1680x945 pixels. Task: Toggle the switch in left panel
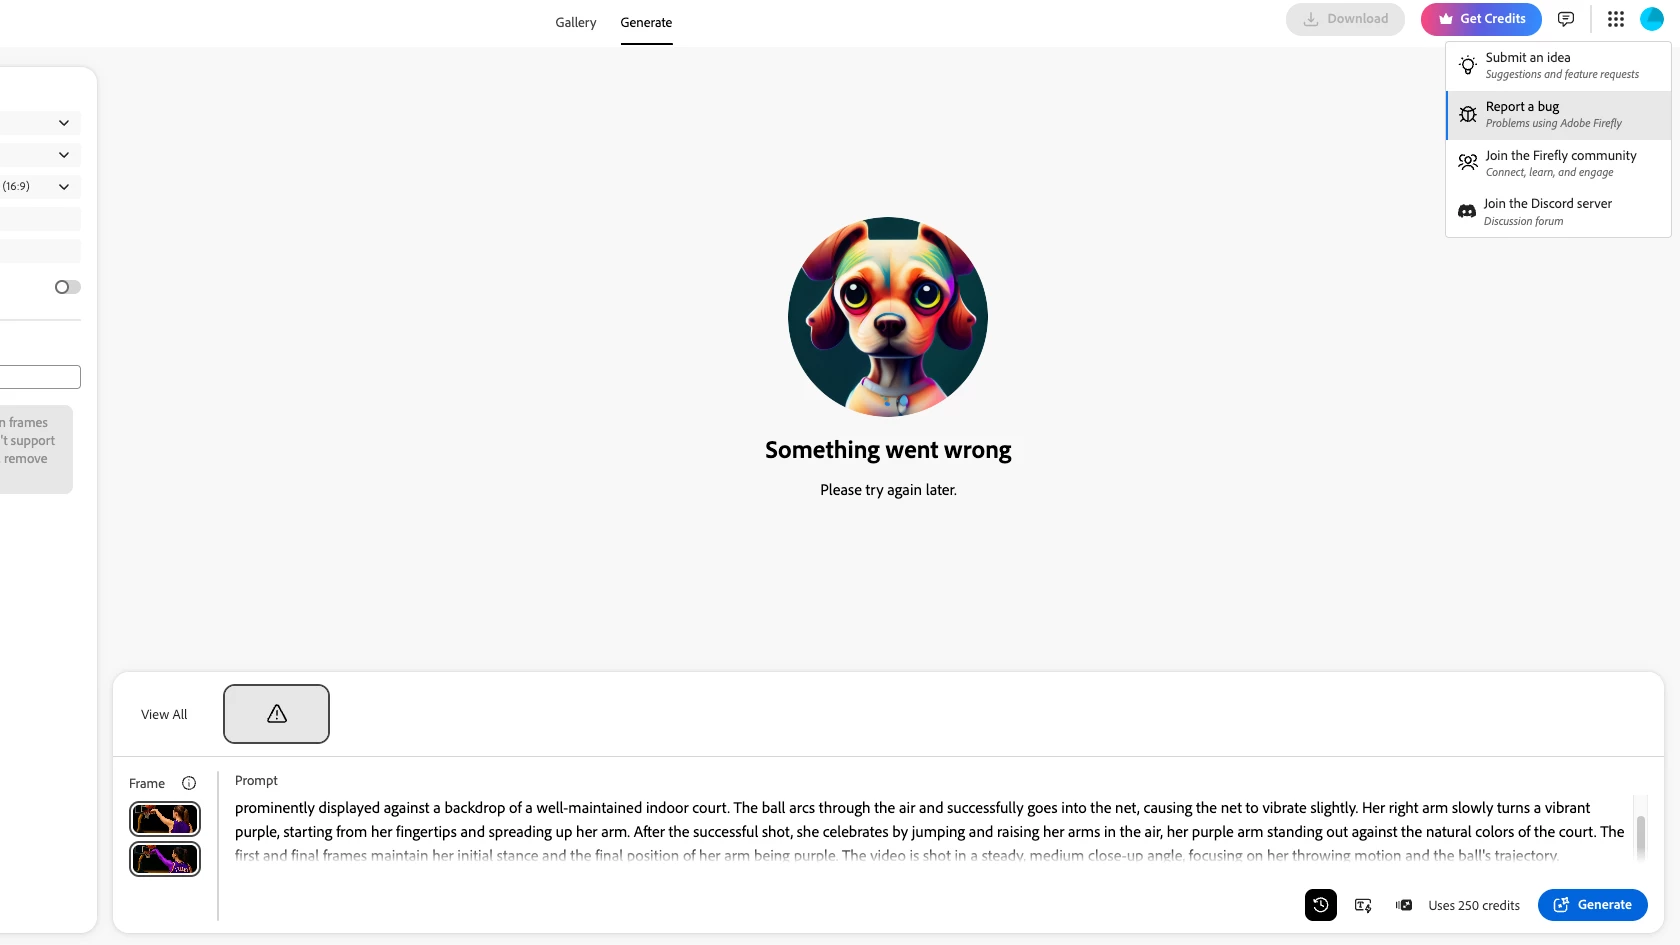pyautogui.click(x=68, y=287)
